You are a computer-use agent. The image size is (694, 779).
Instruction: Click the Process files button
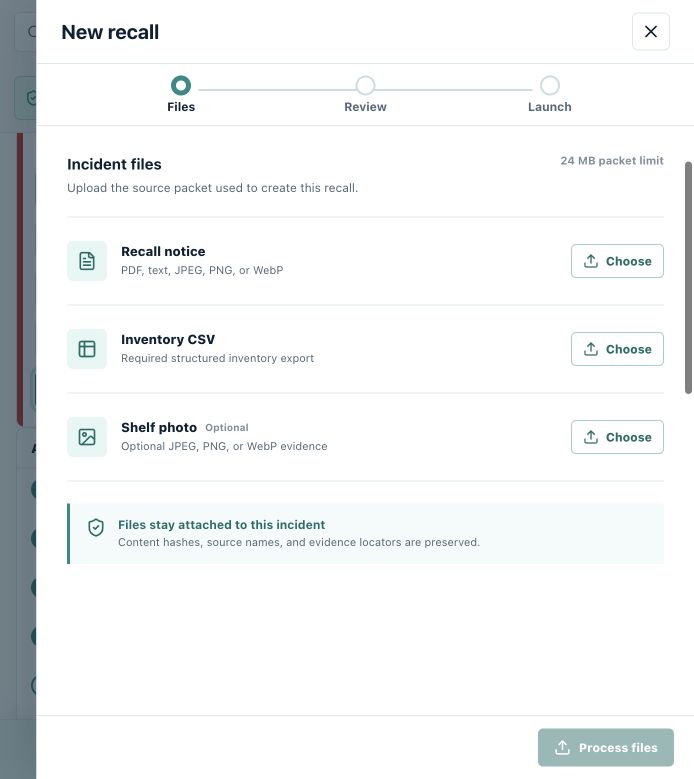click(606, 747)
